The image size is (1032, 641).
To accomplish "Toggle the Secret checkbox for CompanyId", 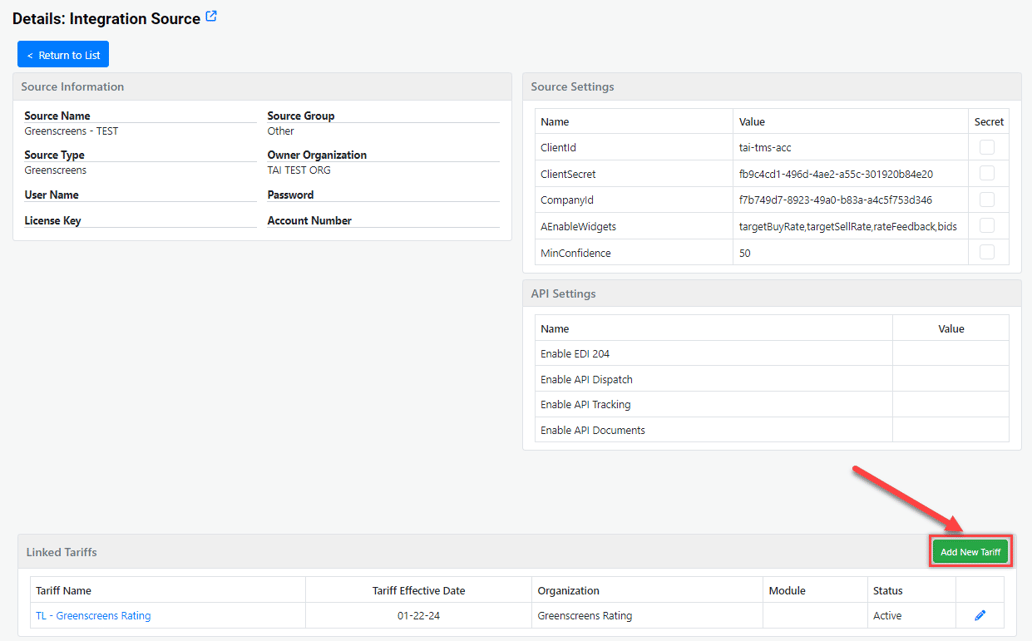I will (x=987, y=200).
